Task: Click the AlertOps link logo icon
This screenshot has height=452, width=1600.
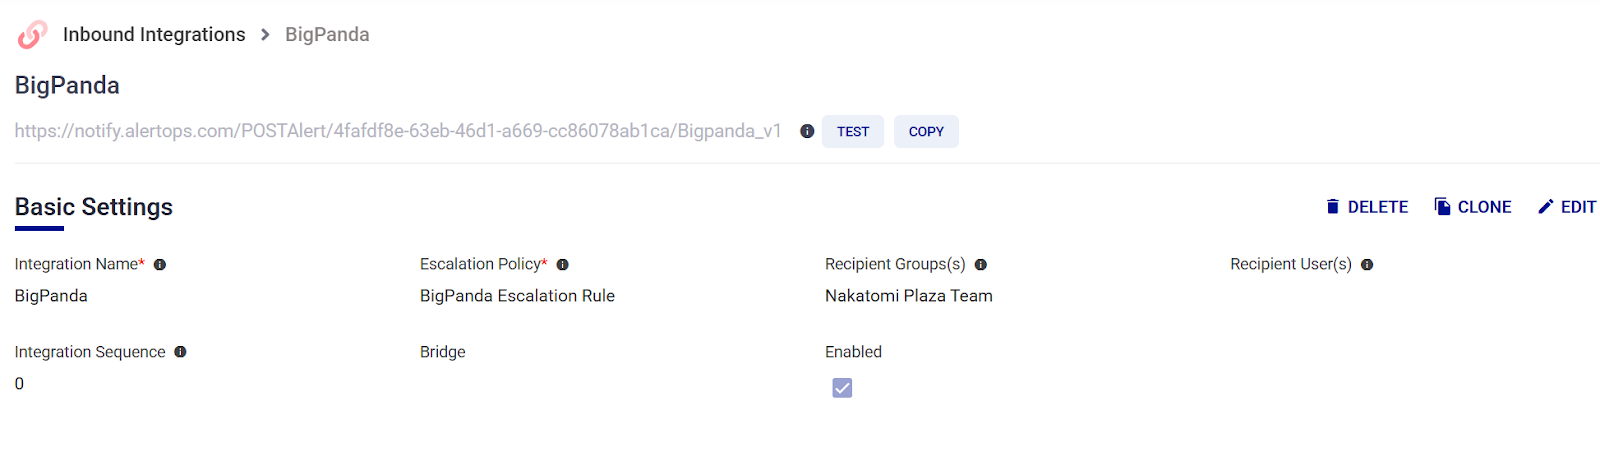Action: coord(32,35)
